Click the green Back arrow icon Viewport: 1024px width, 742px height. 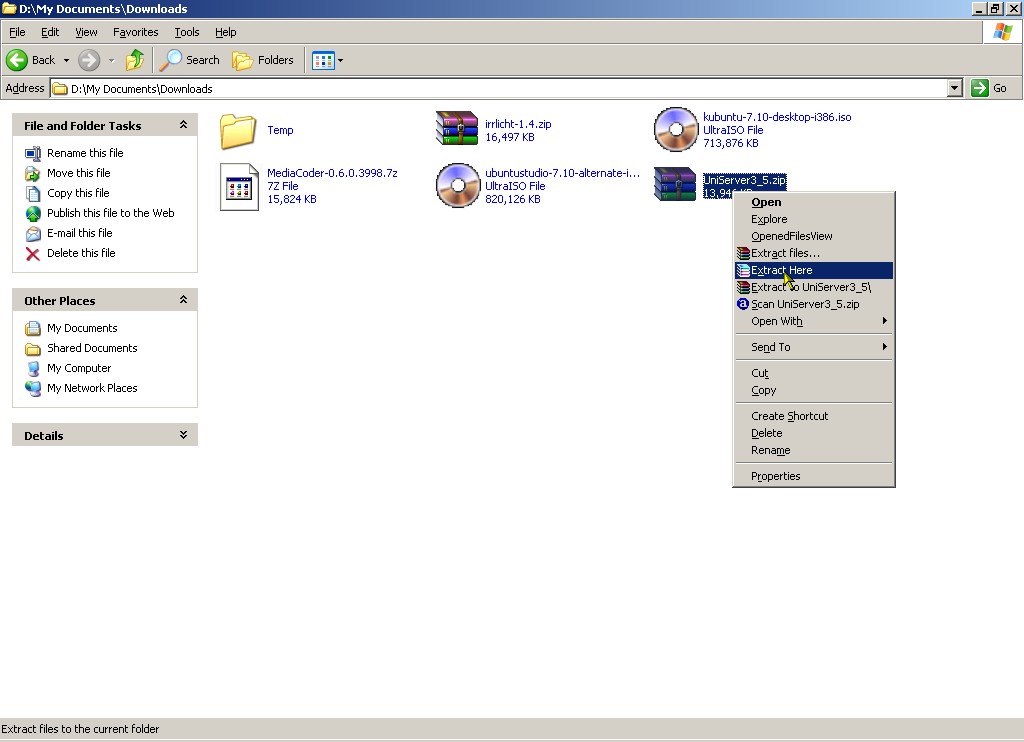(17, 60)
